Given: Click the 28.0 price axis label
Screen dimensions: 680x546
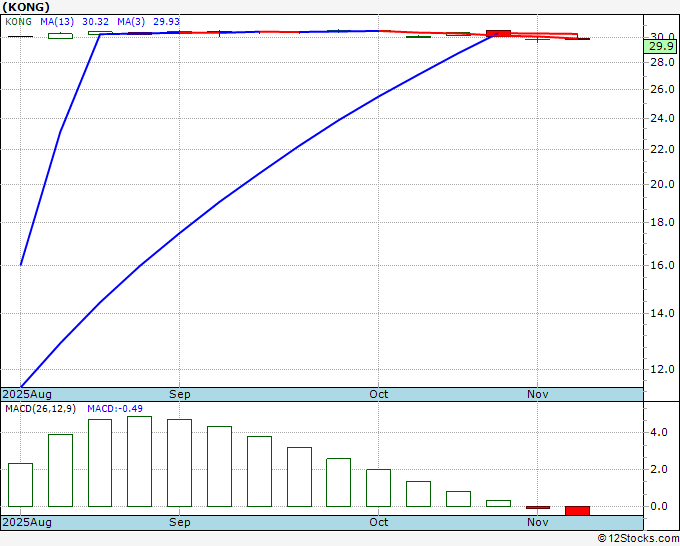Looking at the screenshot, I should pos(662,62).
